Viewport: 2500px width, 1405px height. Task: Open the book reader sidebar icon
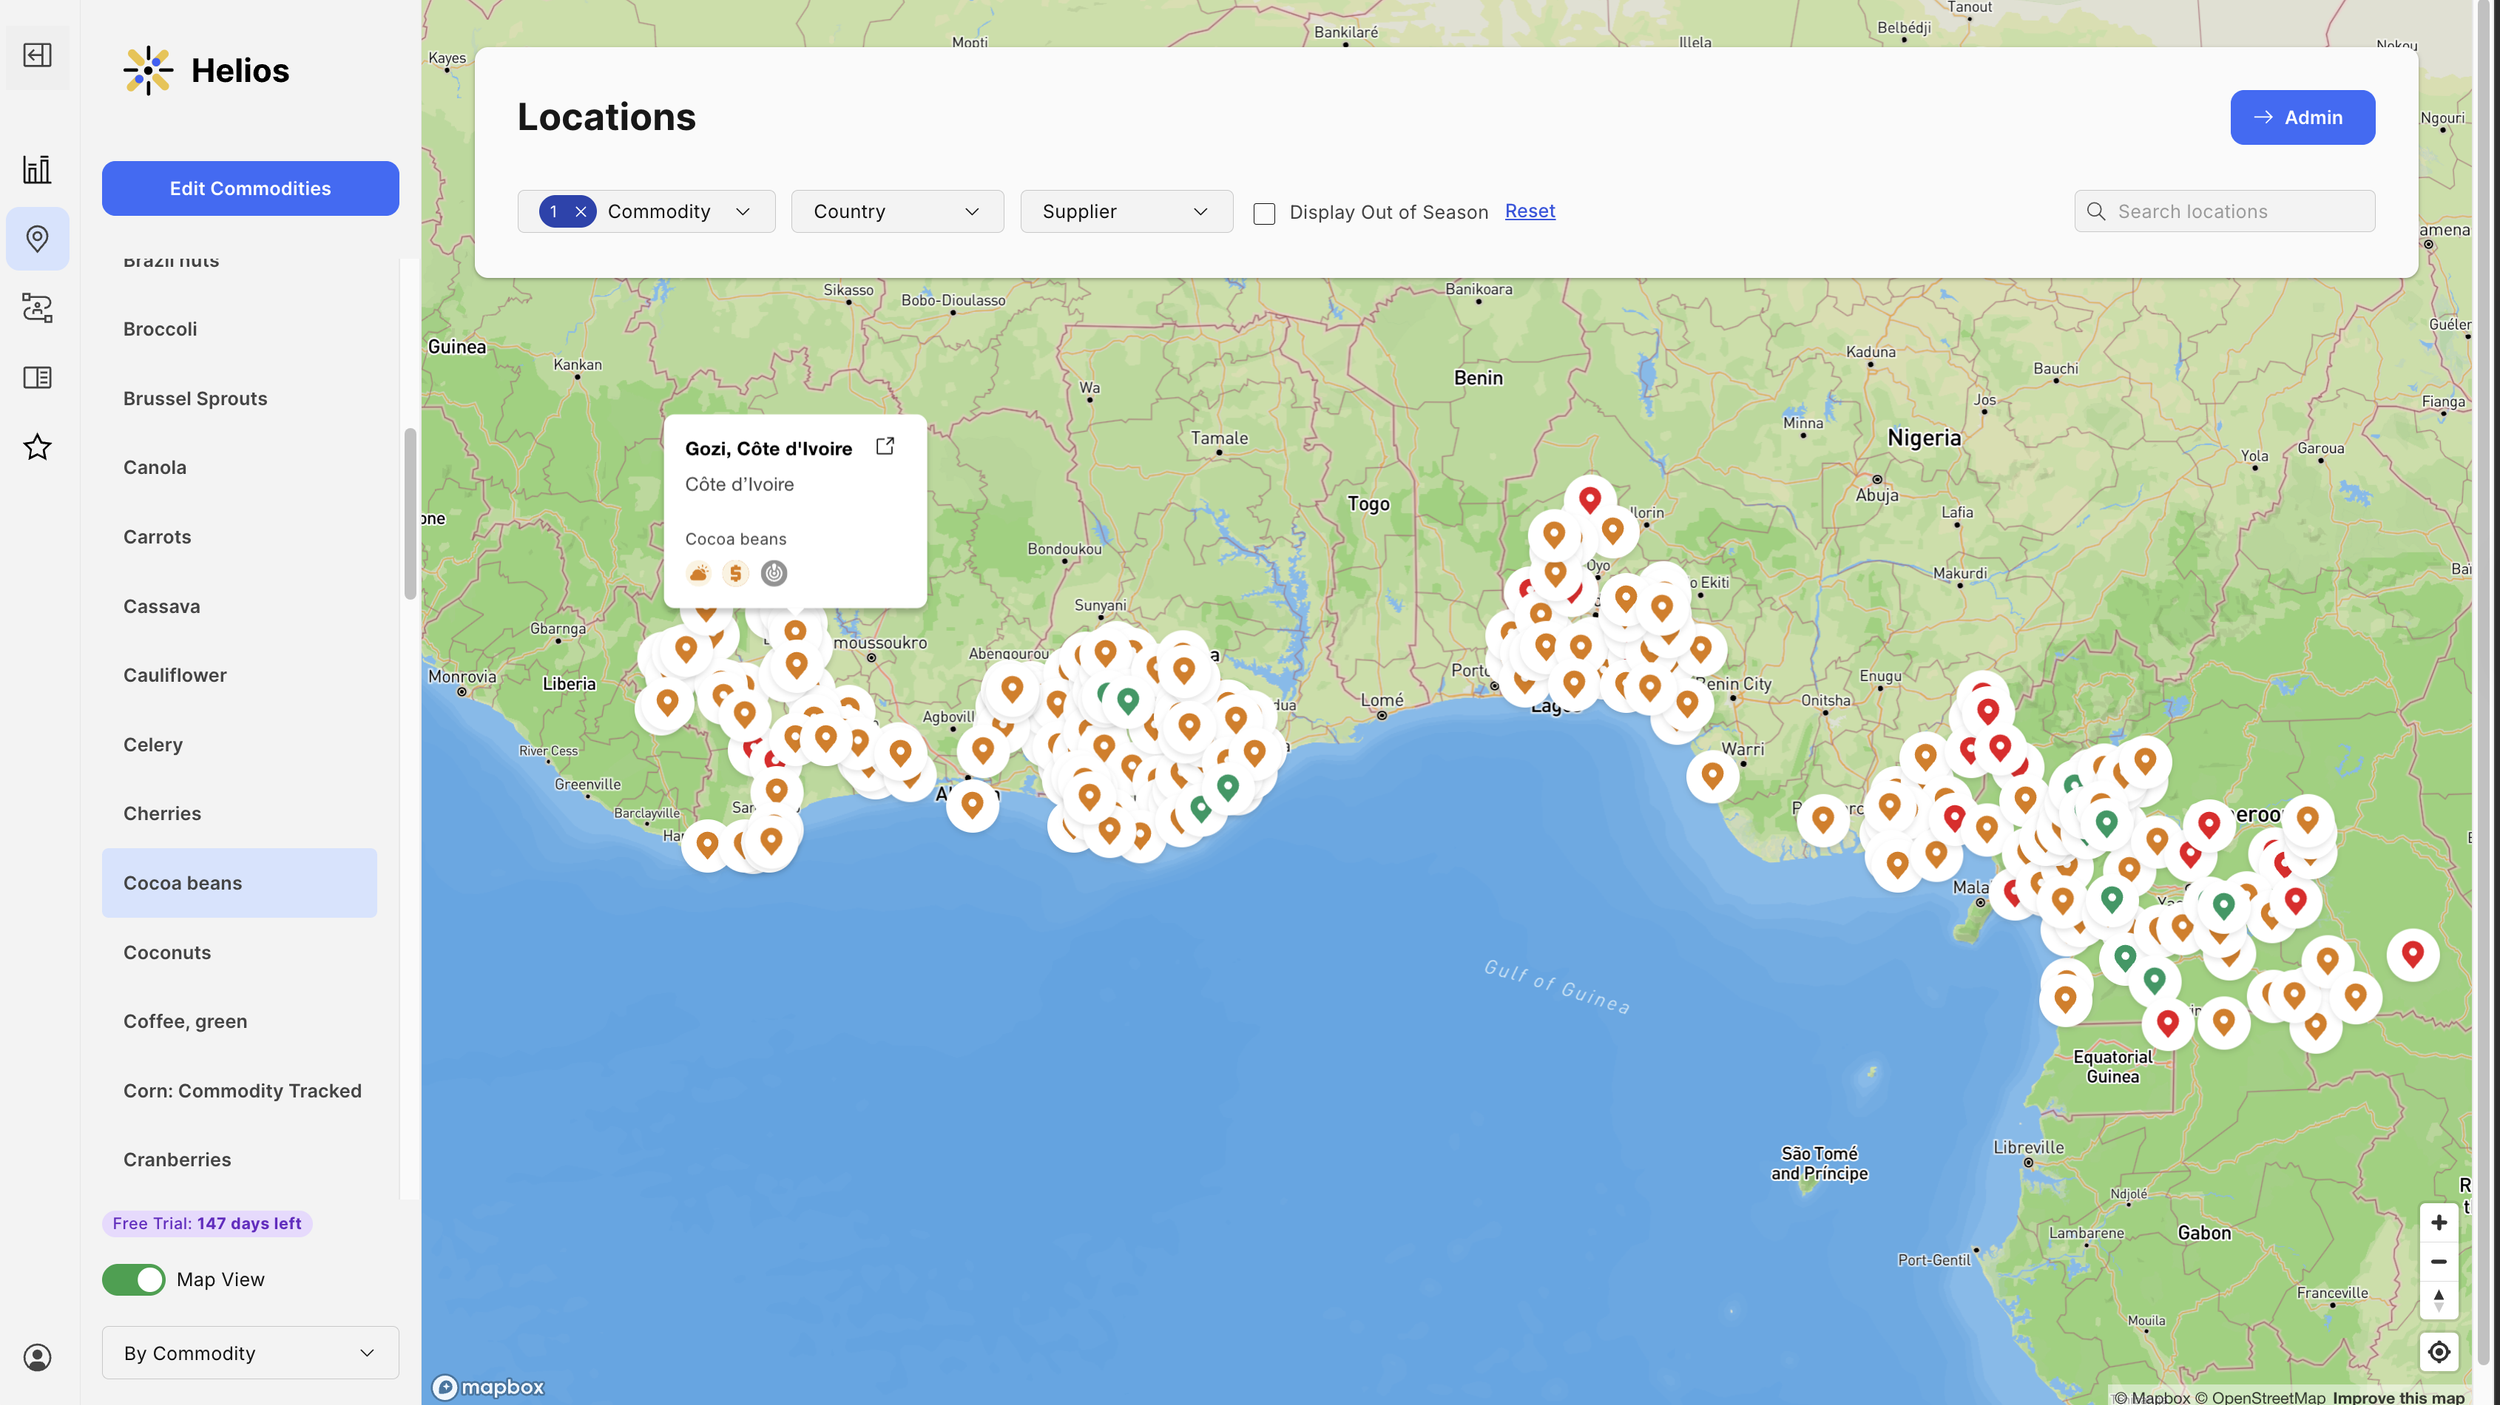point(37,377)
